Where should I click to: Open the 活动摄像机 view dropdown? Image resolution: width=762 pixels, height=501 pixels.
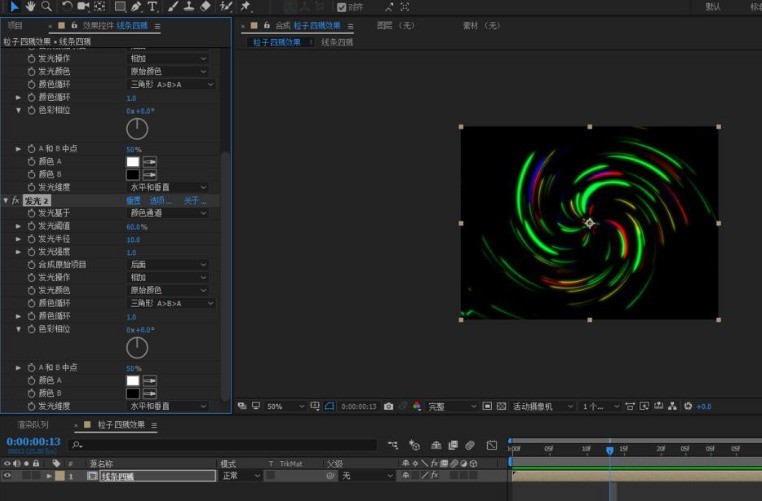[542, 406]
